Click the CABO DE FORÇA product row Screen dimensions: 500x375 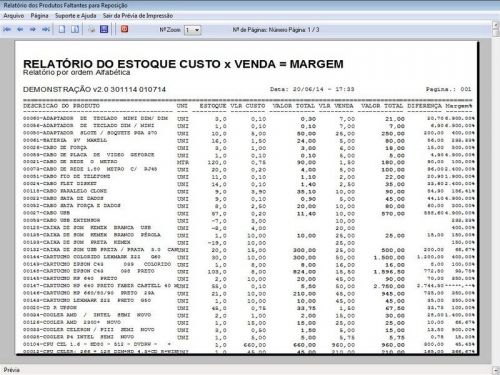(248, 148)
